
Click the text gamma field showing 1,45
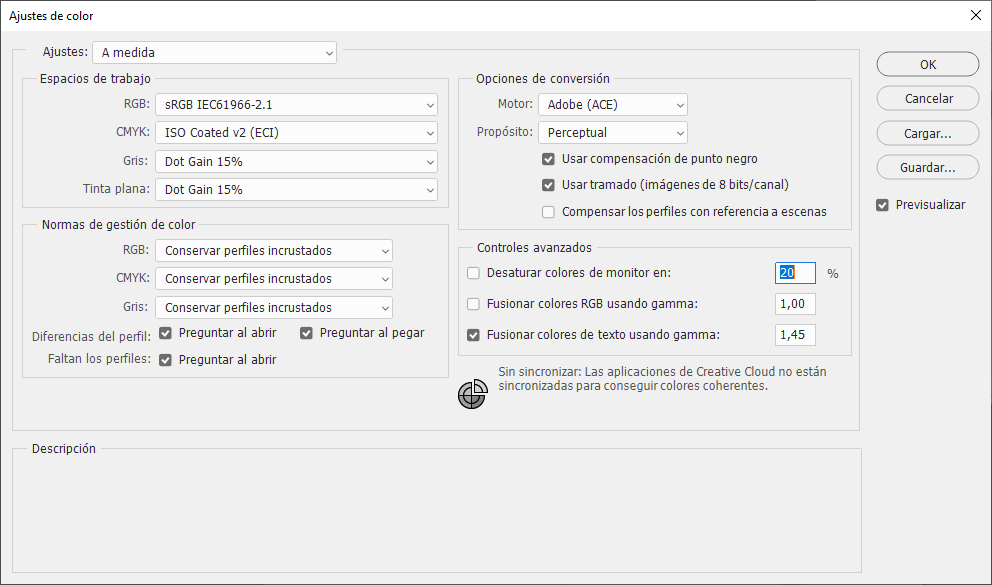795,335
